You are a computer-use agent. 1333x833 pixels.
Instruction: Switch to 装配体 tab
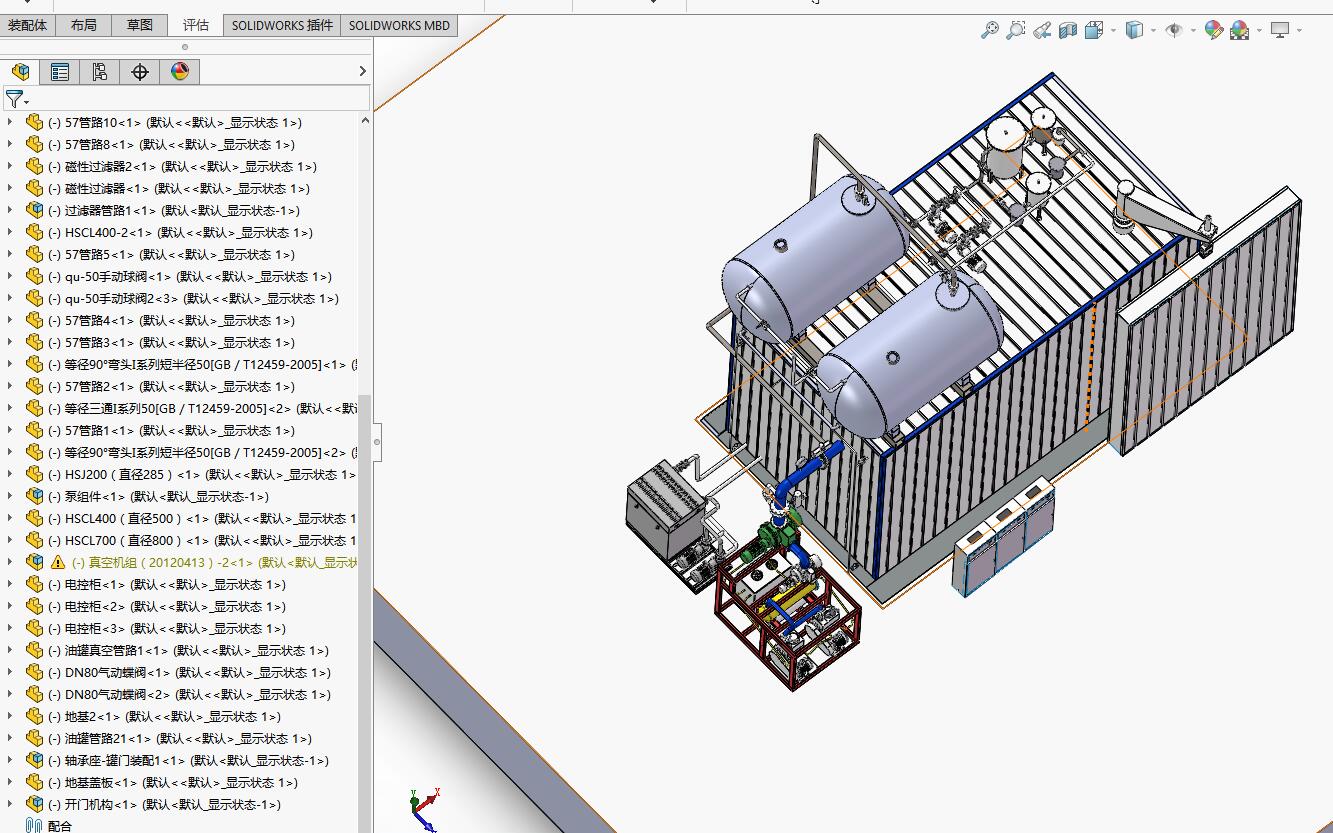[28, 25]
